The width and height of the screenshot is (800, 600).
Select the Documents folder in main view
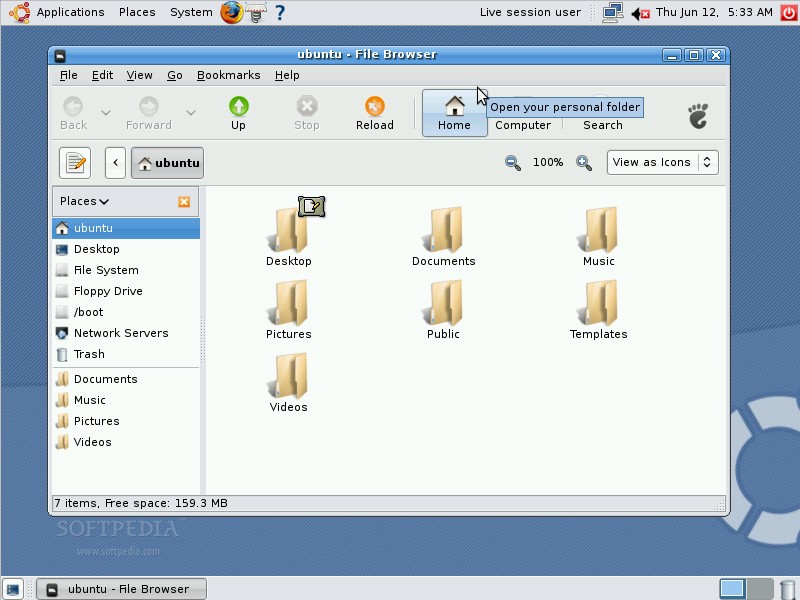pyautogui.click(x=443, y=232)
